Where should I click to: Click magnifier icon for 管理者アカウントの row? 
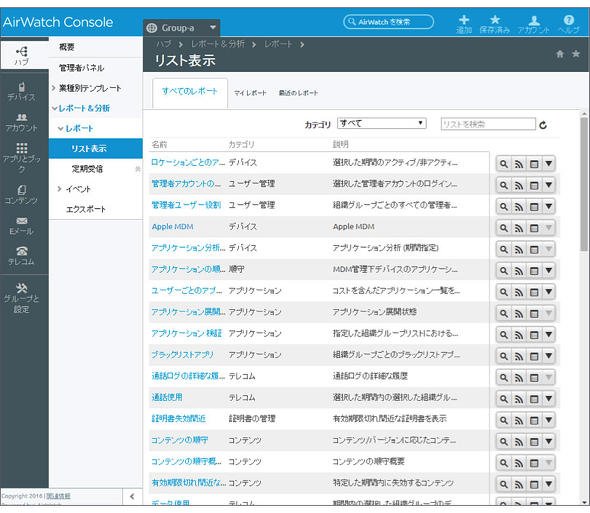tap(503, 185)
